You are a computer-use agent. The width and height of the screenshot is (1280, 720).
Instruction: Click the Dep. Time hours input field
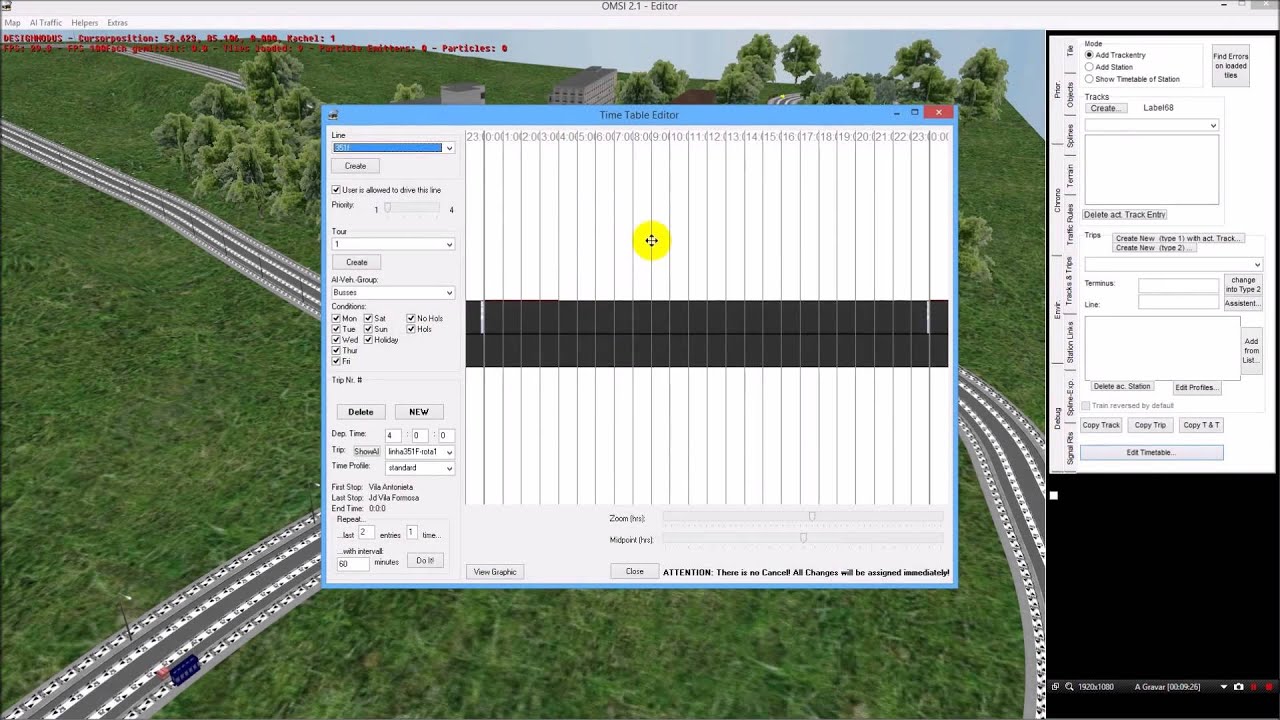[393, 435]
